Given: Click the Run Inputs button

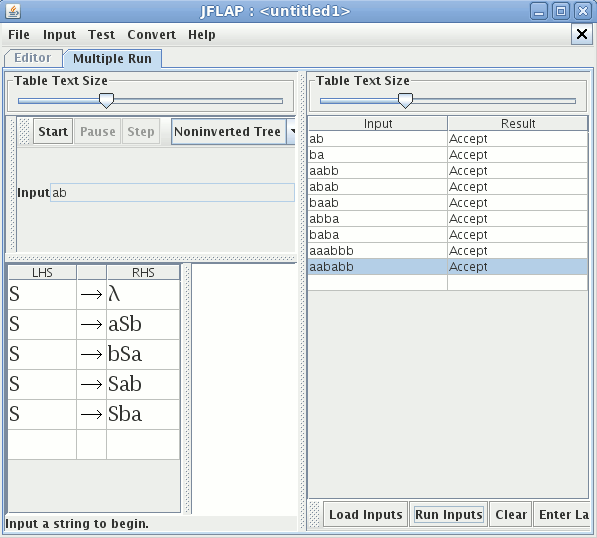Looking at the screenshot, I should pyautogui.click(x=449, y=514).
